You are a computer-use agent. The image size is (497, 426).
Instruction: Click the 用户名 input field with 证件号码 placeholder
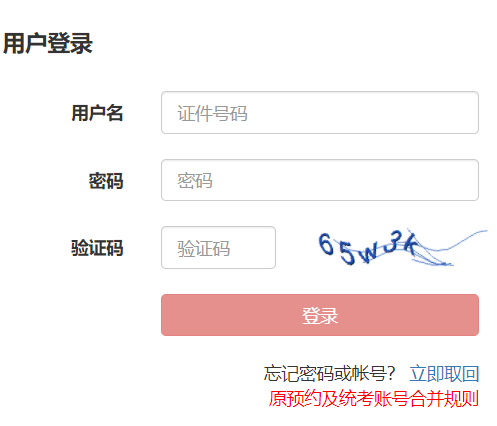pos(320,113)
